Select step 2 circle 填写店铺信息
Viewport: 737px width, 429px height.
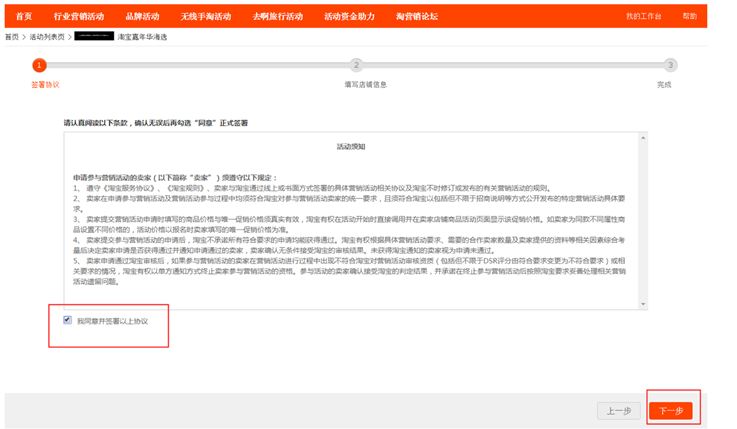(356, 65)
